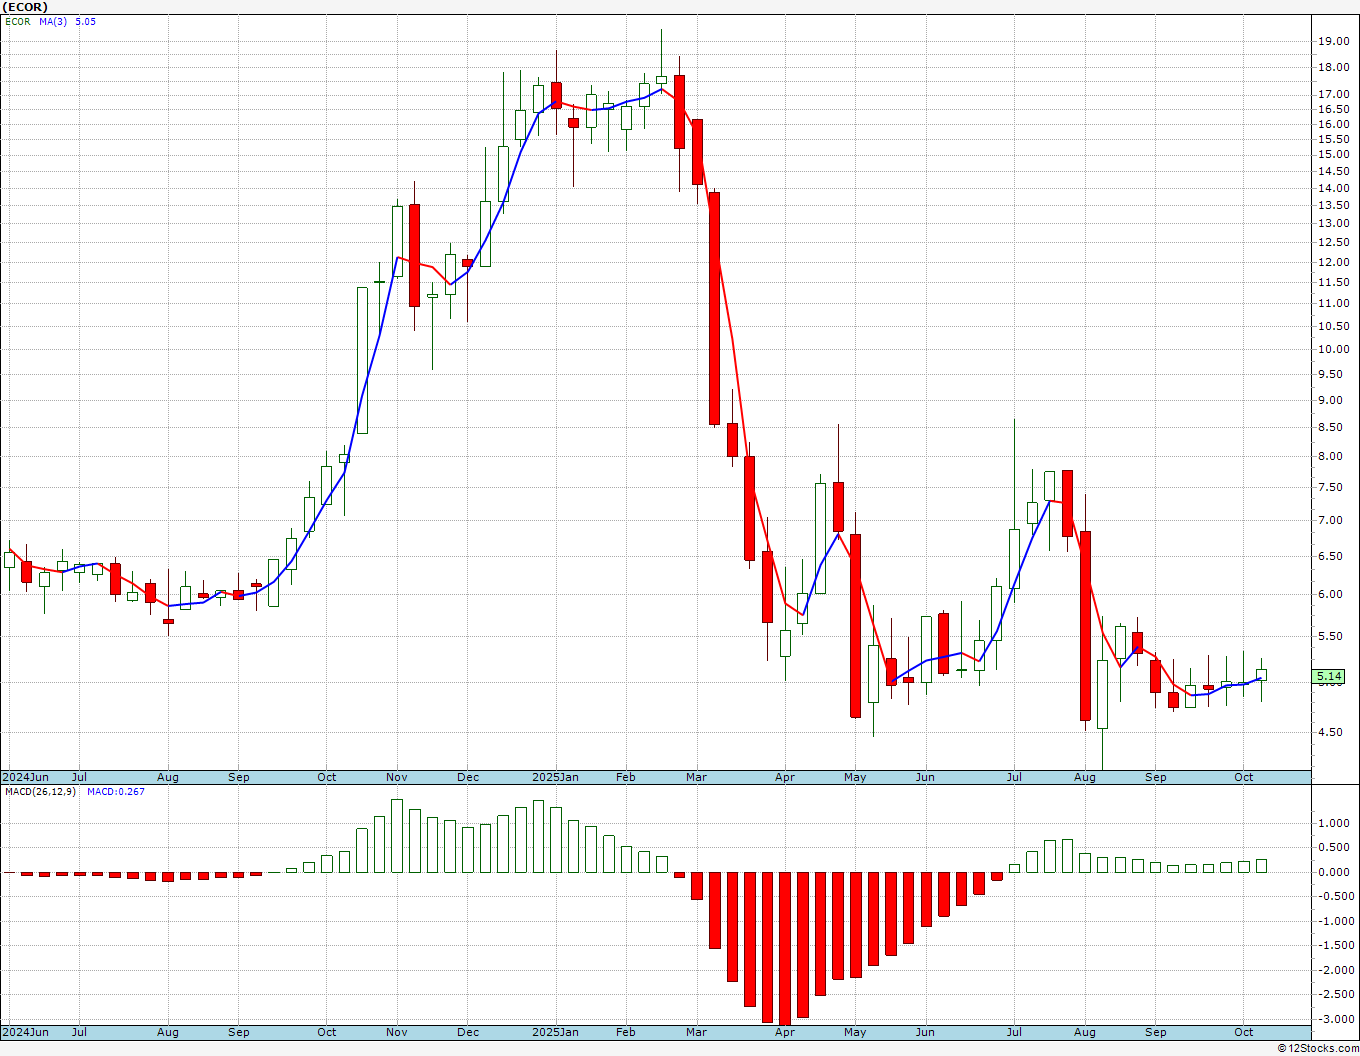Image resolution: width=1360 pixels, height=1056 pixels.
Task: Click 2025Jan on the MACD panel time axis
Action: coord(555,1032)
